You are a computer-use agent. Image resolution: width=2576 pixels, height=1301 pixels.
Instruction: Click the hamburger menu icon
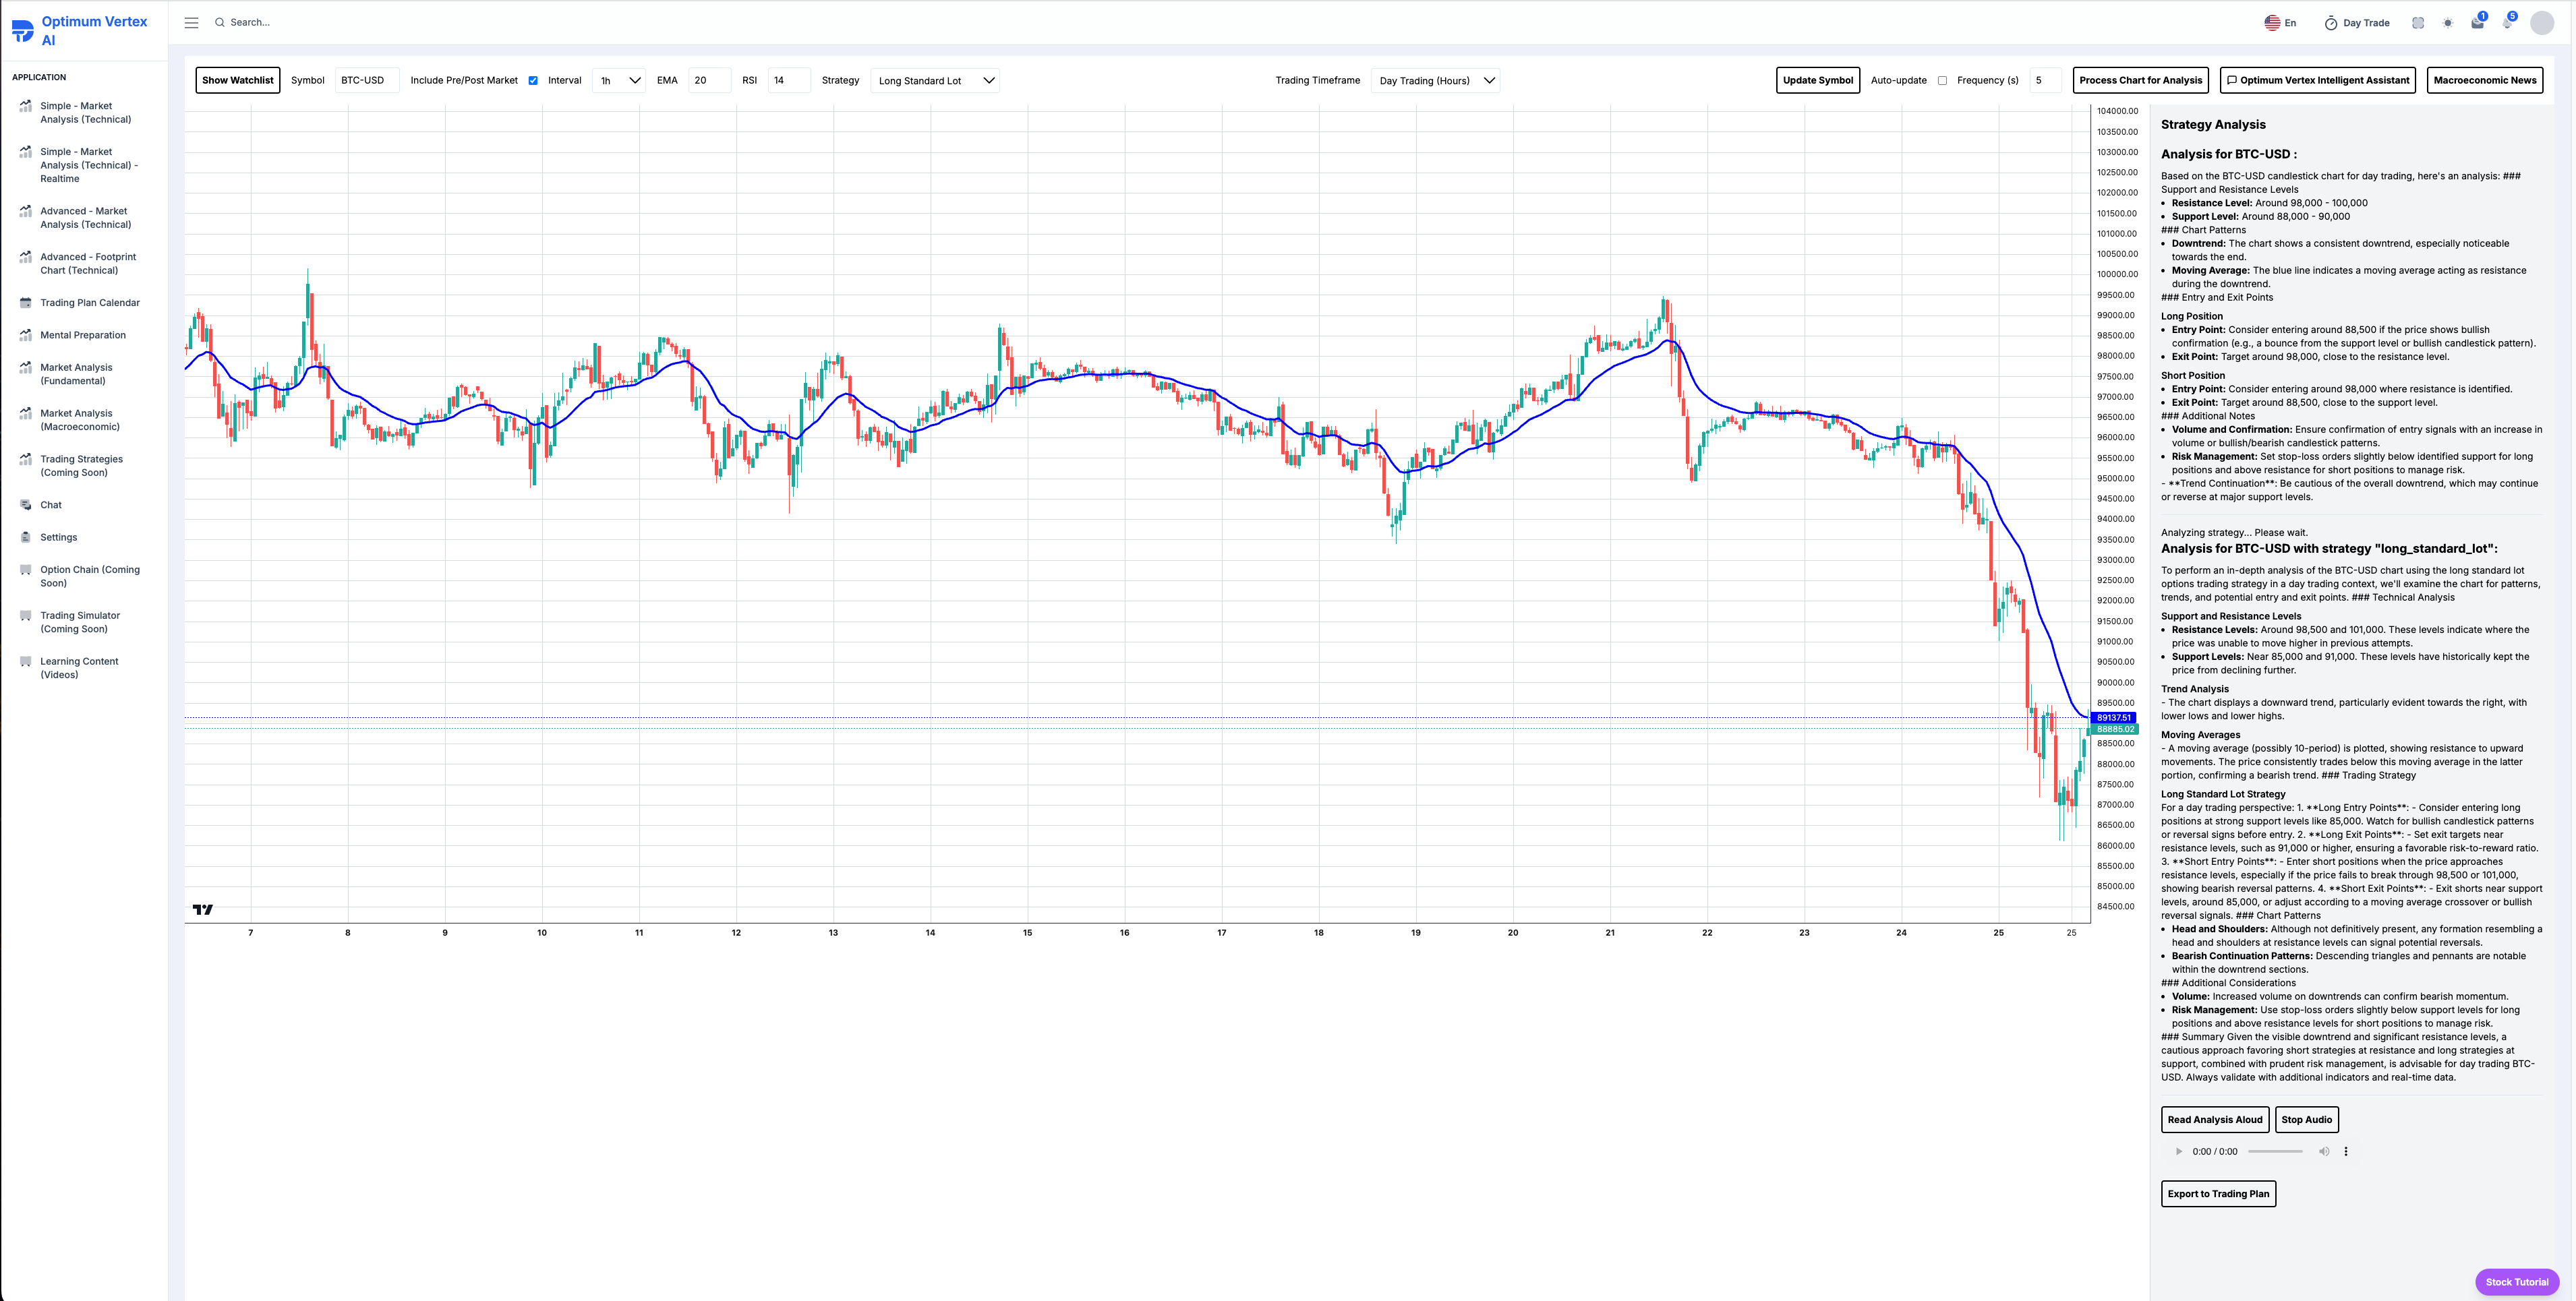pos(191,22)
